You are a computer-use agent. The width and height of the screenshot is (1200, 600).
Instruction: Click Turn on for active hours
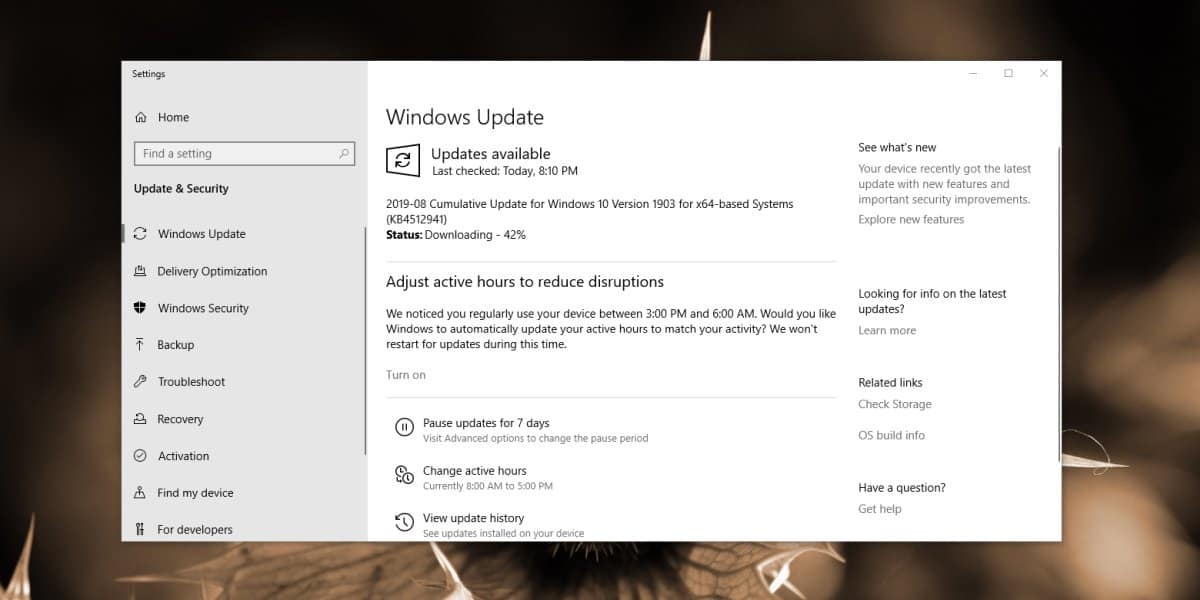pyautogui.click(x=406, y=375)
